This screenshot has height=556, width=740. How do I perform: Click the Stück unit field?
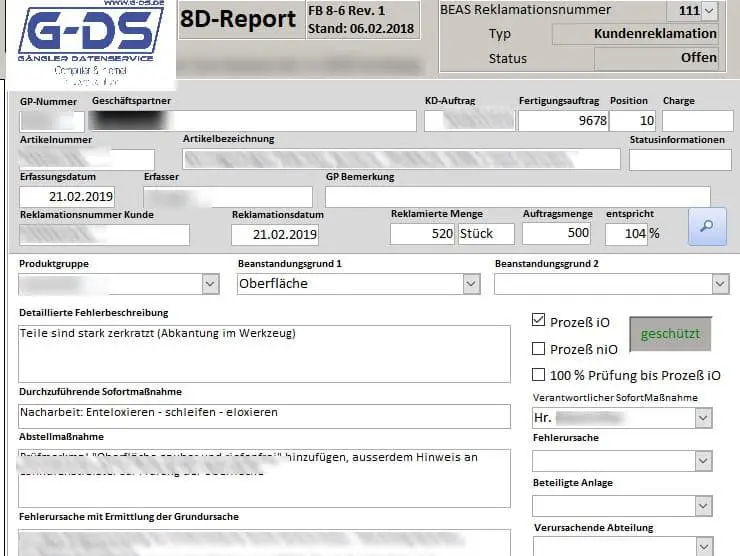tap(486, 234)
